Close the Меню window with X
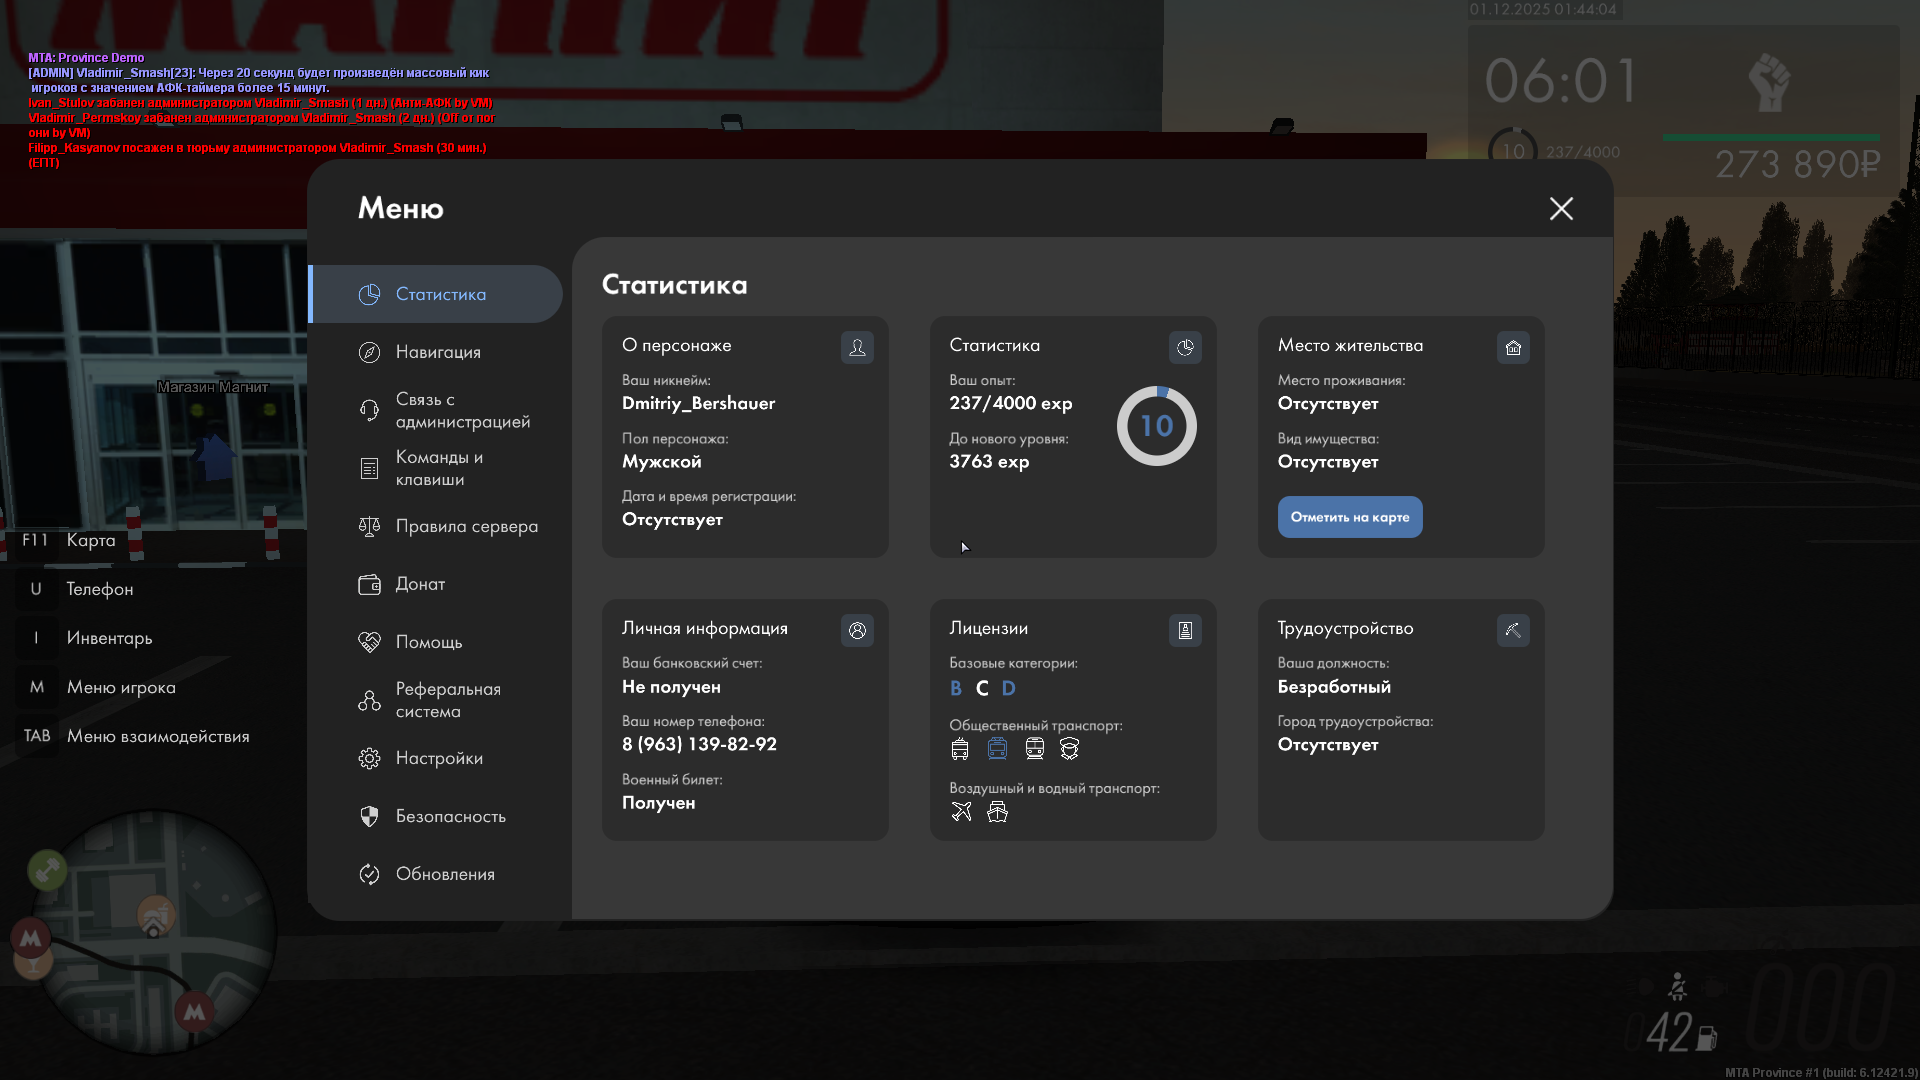Image resolution: width=1920 pixels, height=1080 pixels. (x=1561, y=208)
